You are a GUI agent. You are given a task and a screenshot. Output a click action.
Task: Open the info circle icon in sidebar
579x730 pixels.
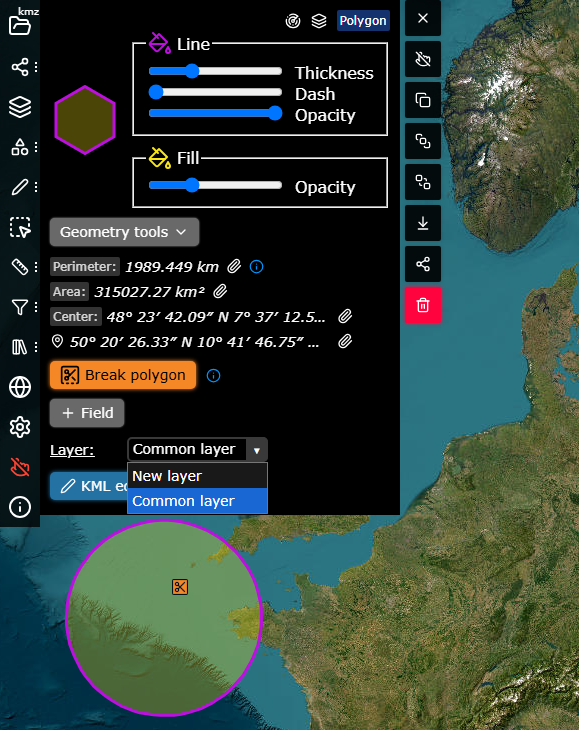20,507
